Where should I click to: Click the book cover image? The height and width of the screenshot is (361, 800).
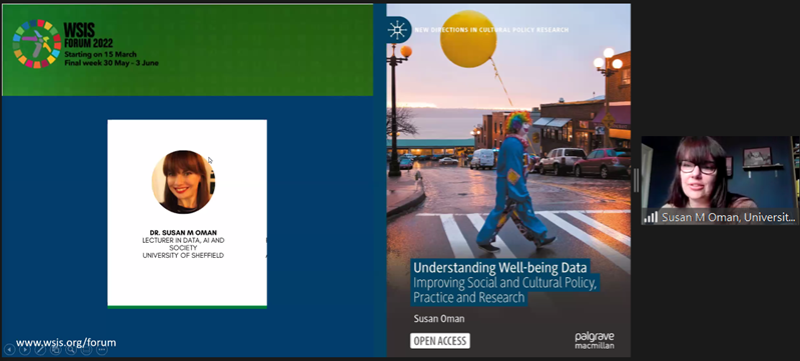[509, 180]
